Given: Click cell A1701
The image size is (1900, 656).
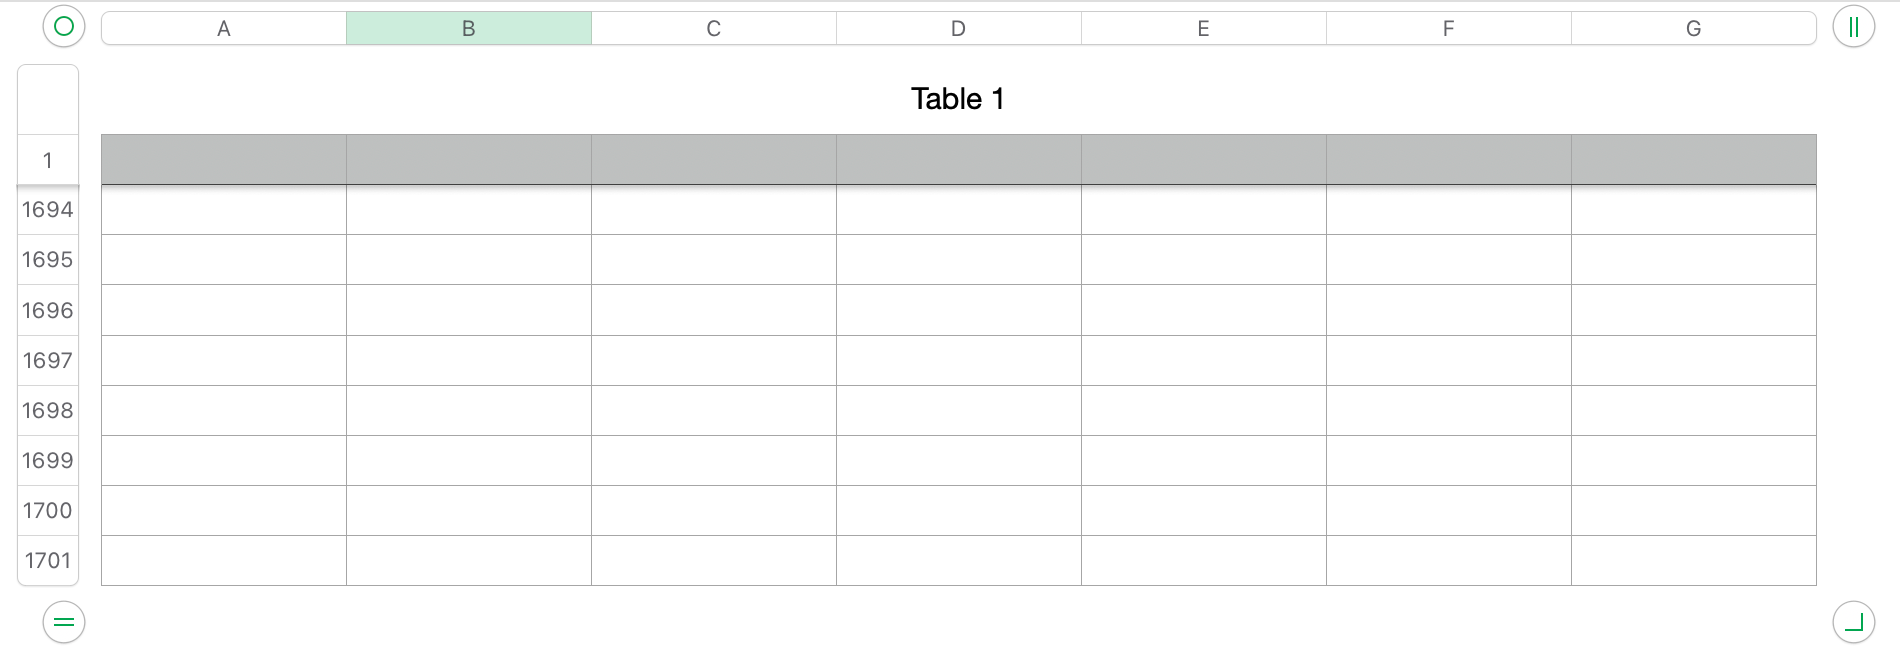Looking at the screenshot, I should [223, 560].
